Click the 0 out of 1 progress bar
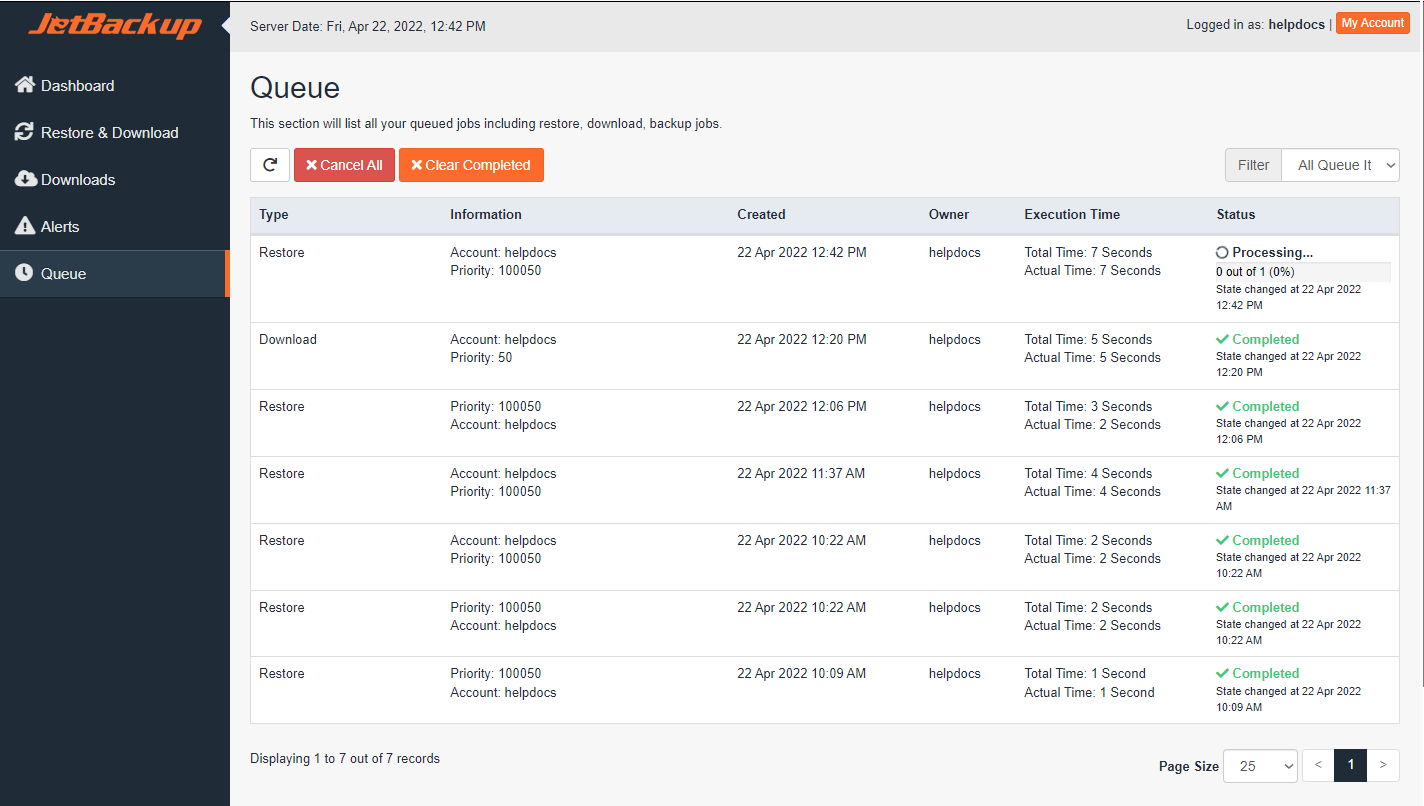Screen dimensions: 1424x806 point(1303,272)
